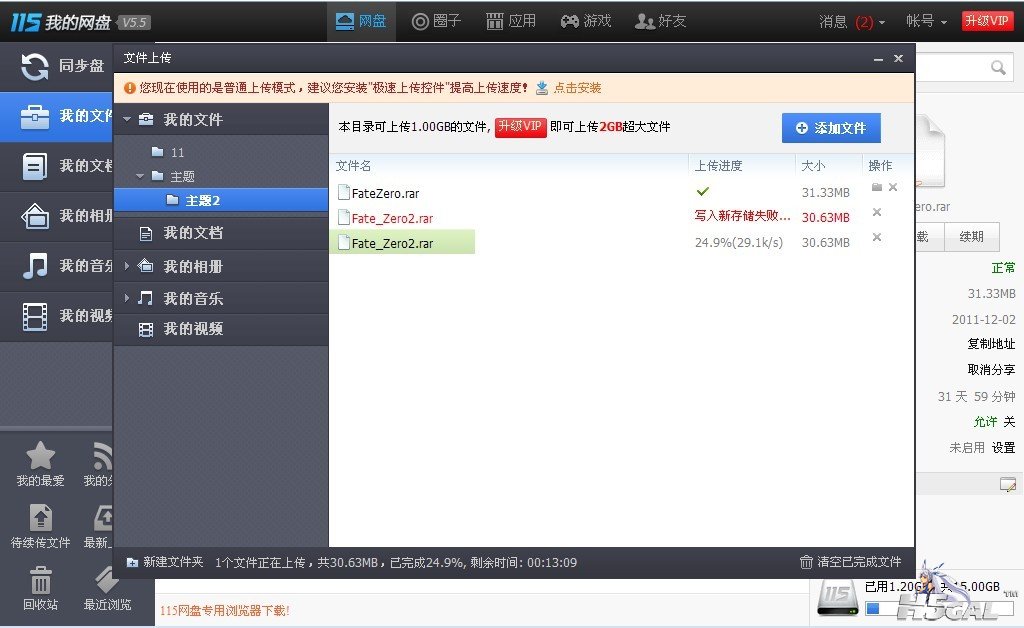Remove failed Fate_Zero2.rar upload row

point(877,212)
